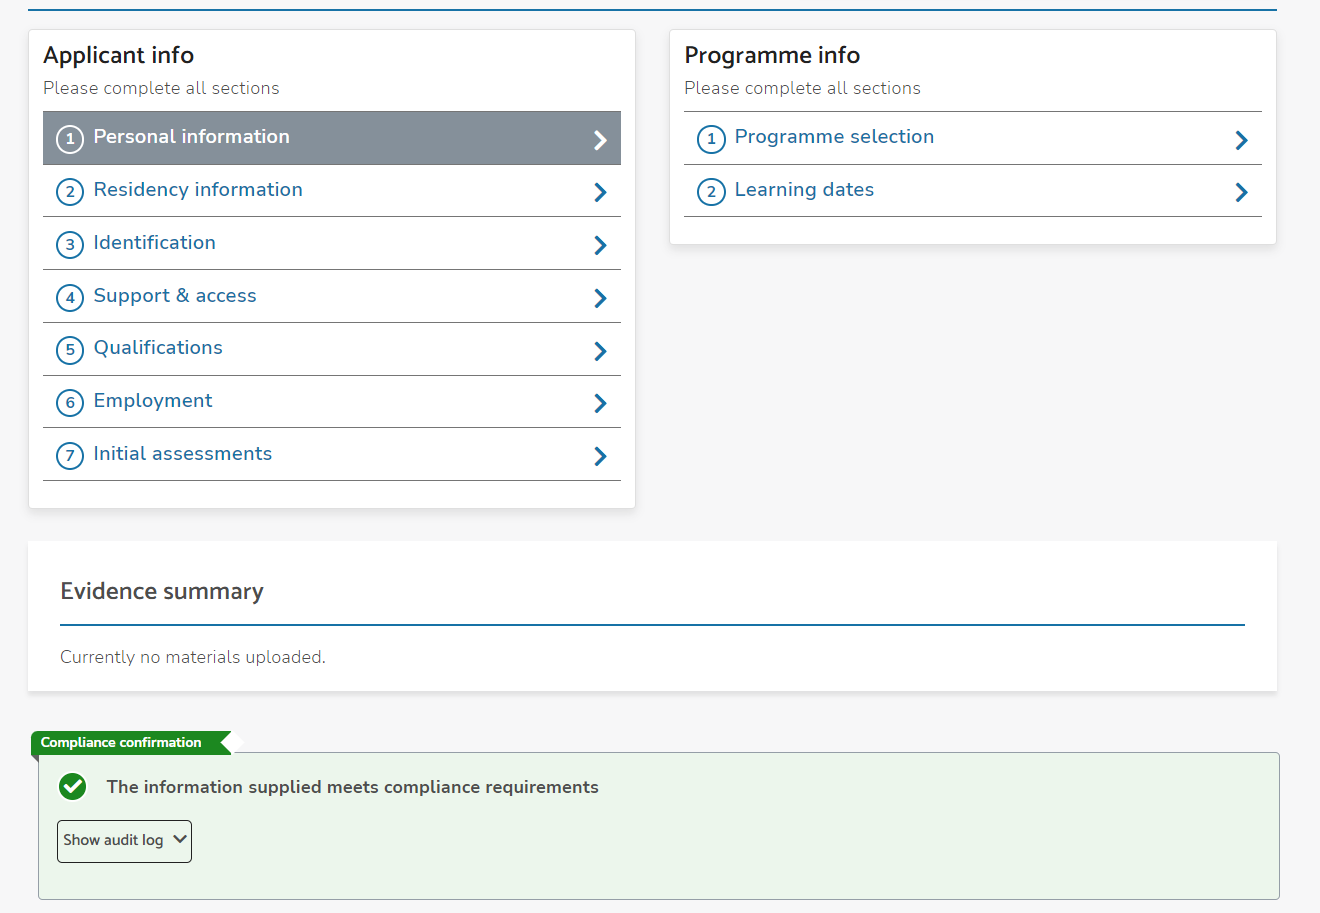Open the Learning dates section
This screenshot has width=1320, height=913.
click(973, 191)
